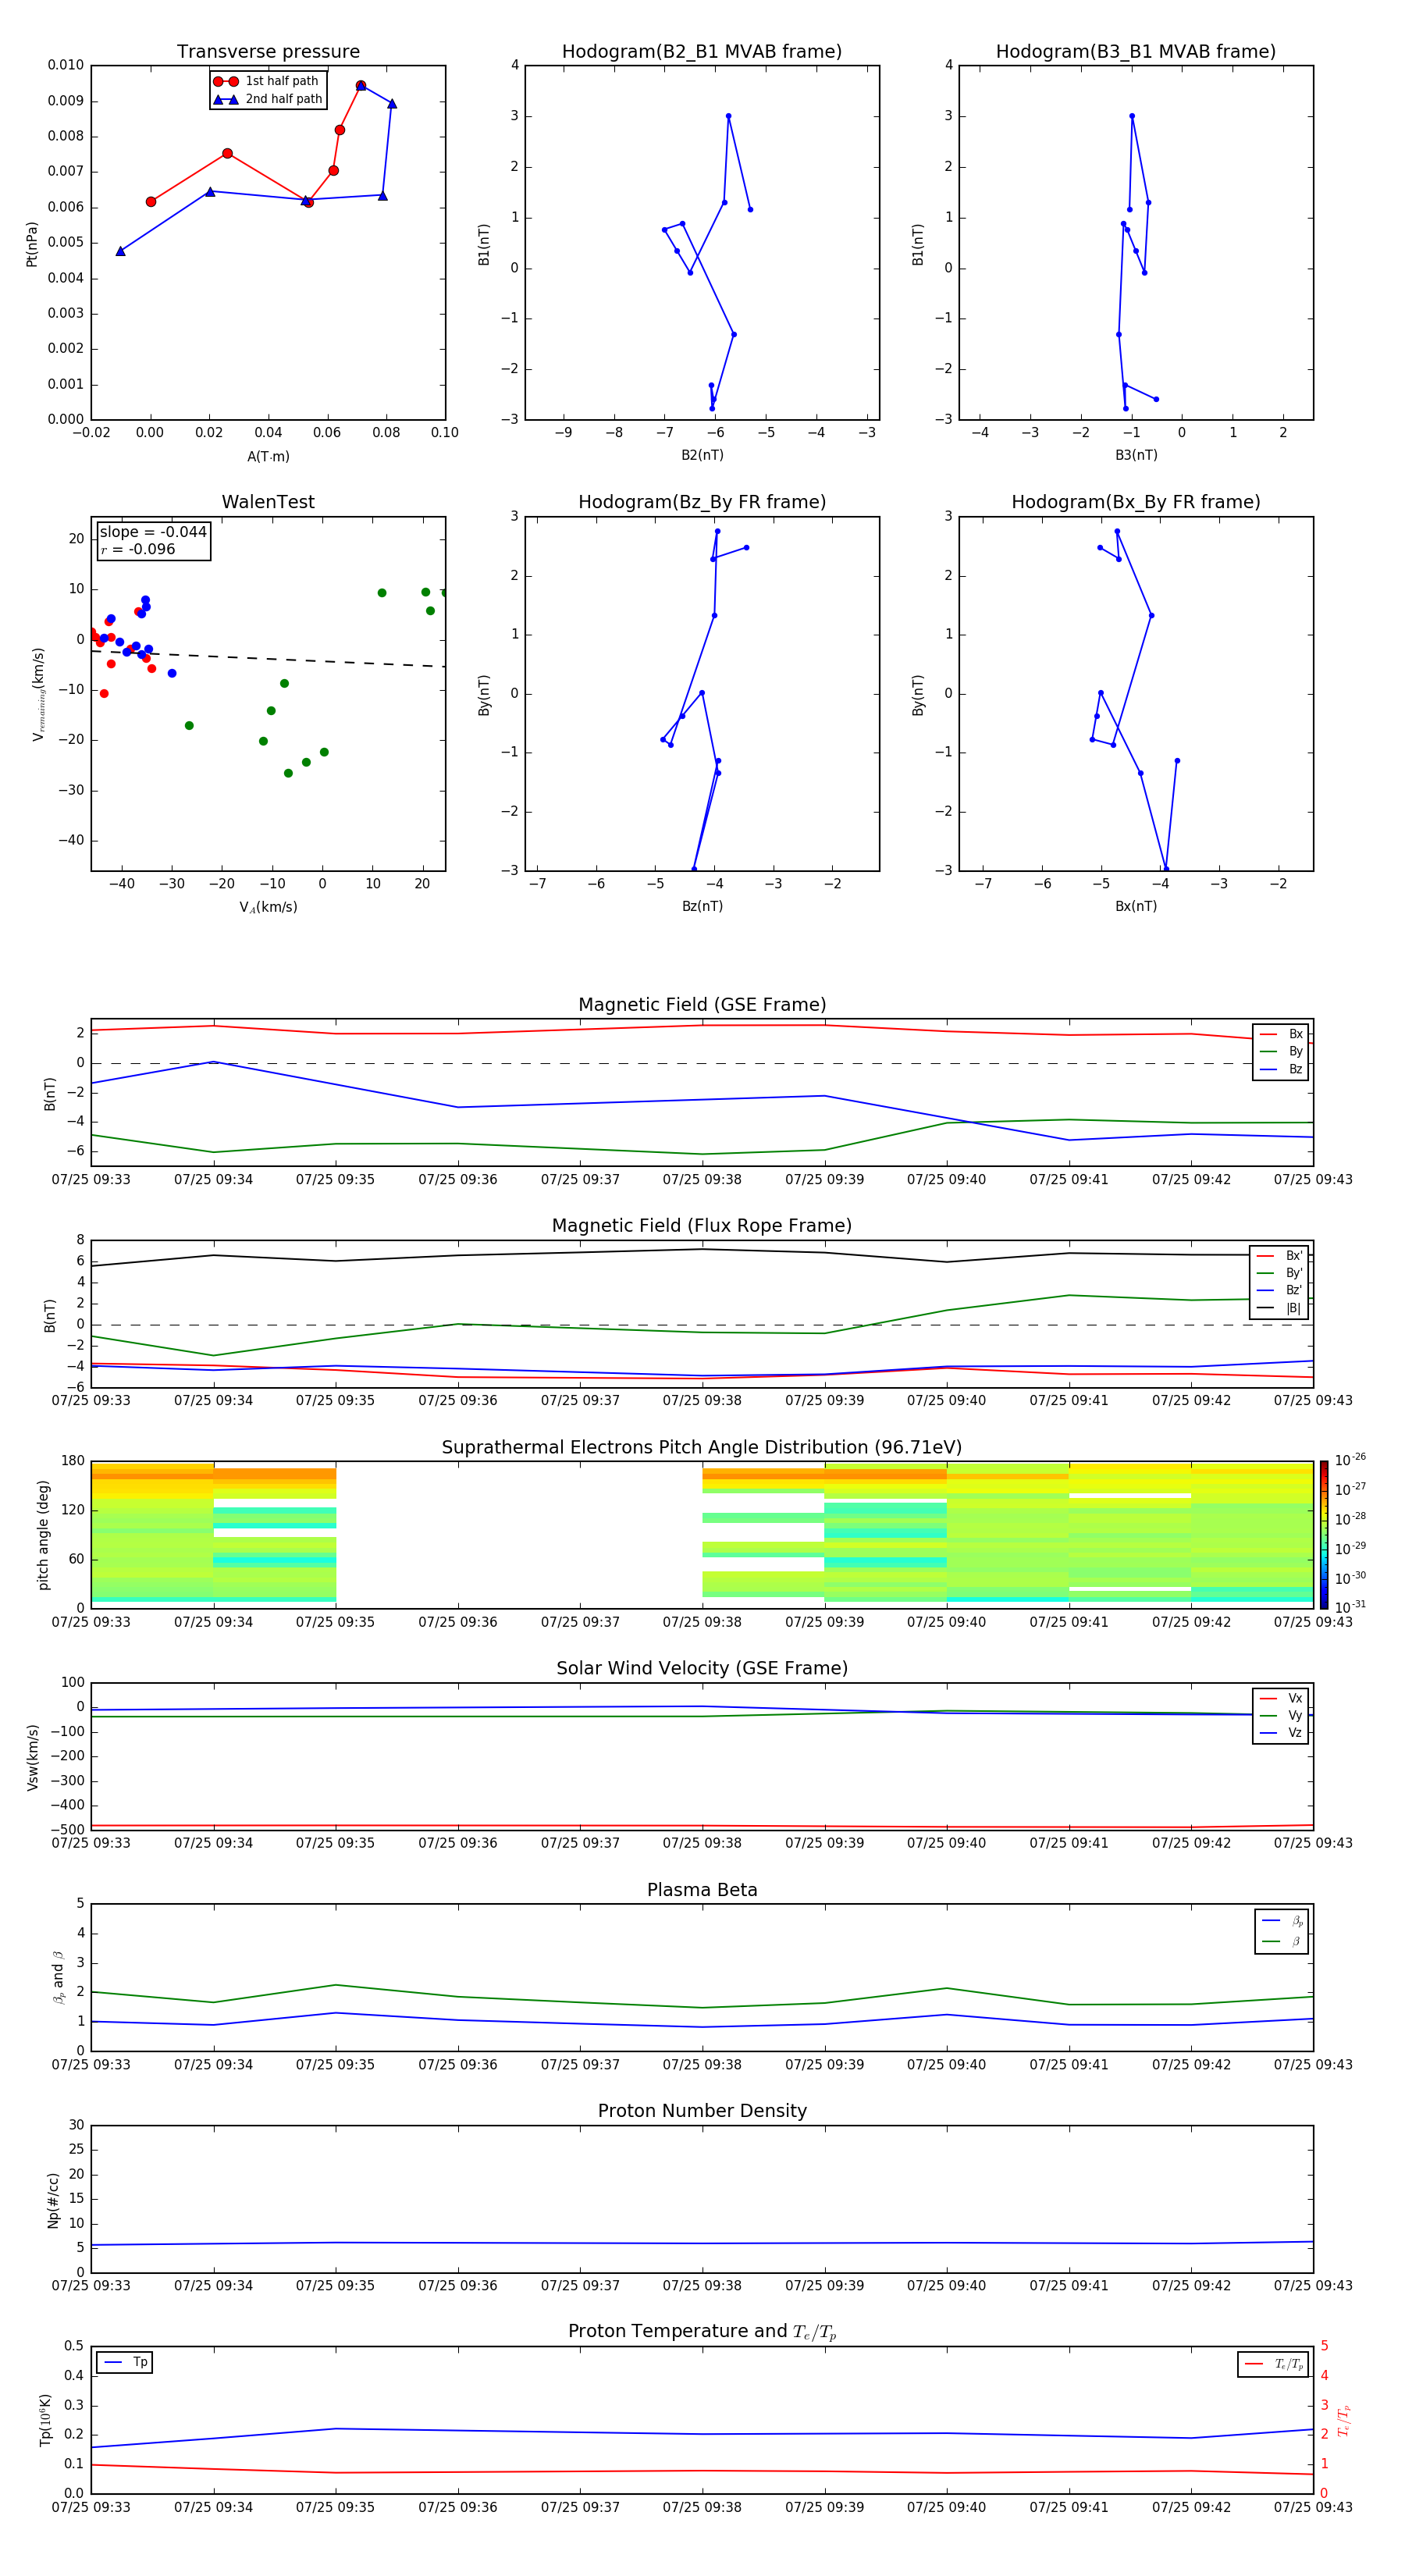Select the Vz legend entry
1405x2576 pixels.
(1281, 1733)
